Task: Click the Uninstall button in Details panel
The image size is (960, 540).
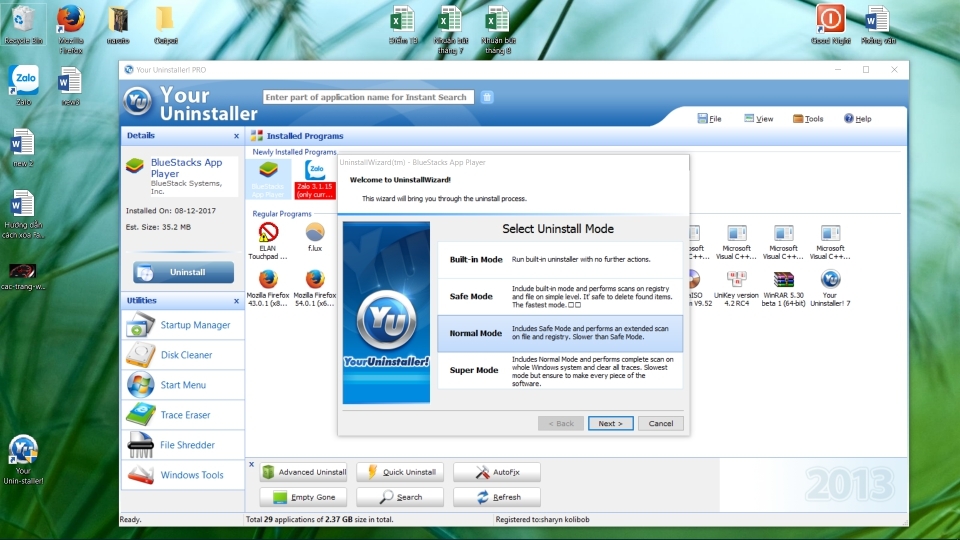Action: [183, 272]
